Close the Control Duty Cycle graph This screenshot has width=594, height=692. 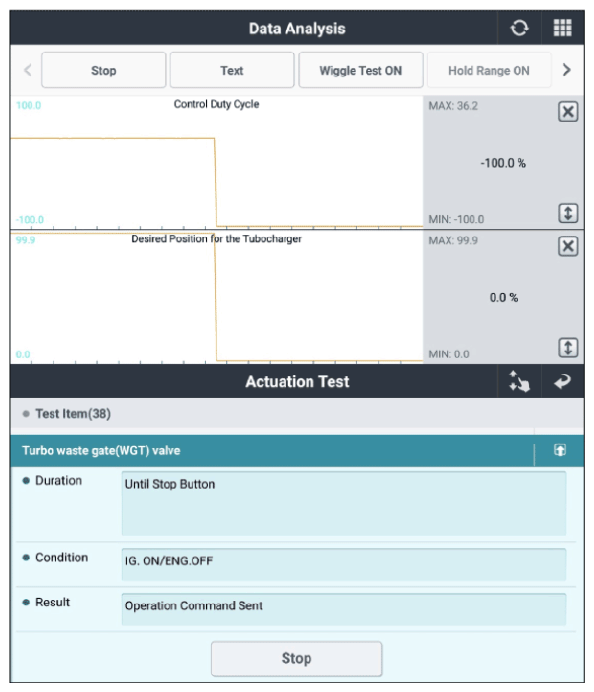click(x=568, y=112)
